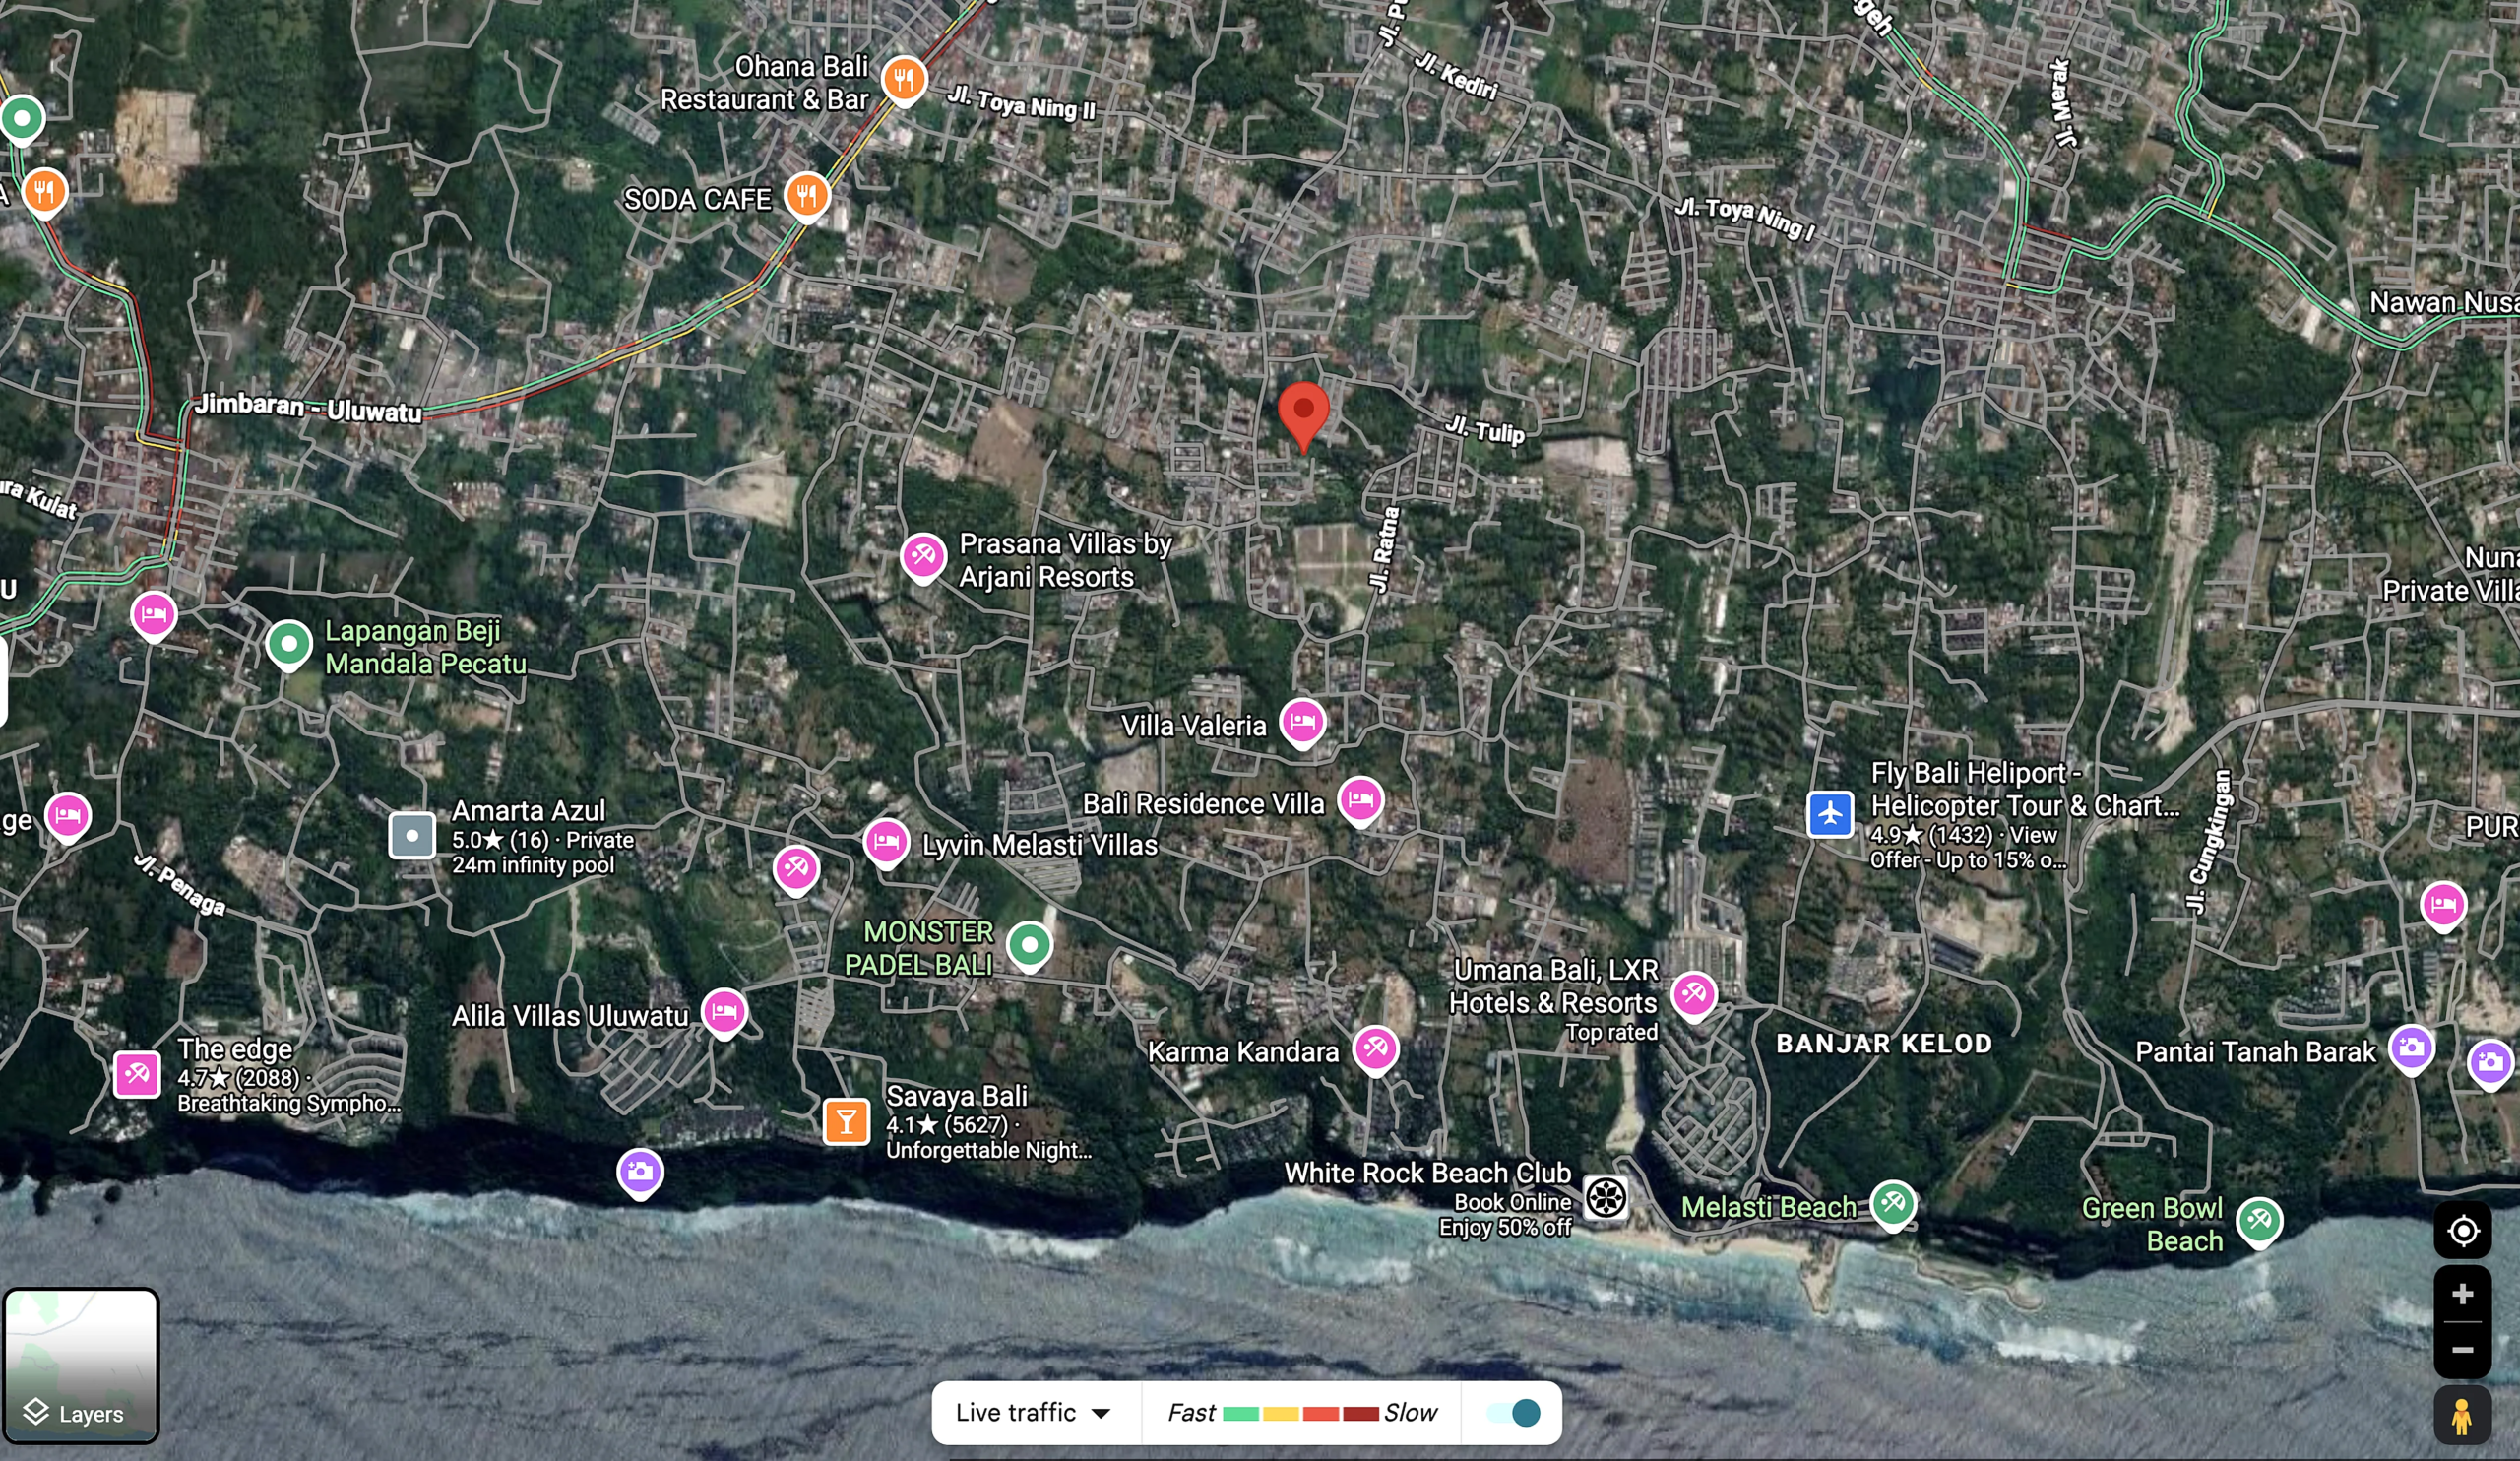Zoom out with the minus button
Image resolution: width=2520 pixels, height=1461 pixels.
coord(2462,1350)
